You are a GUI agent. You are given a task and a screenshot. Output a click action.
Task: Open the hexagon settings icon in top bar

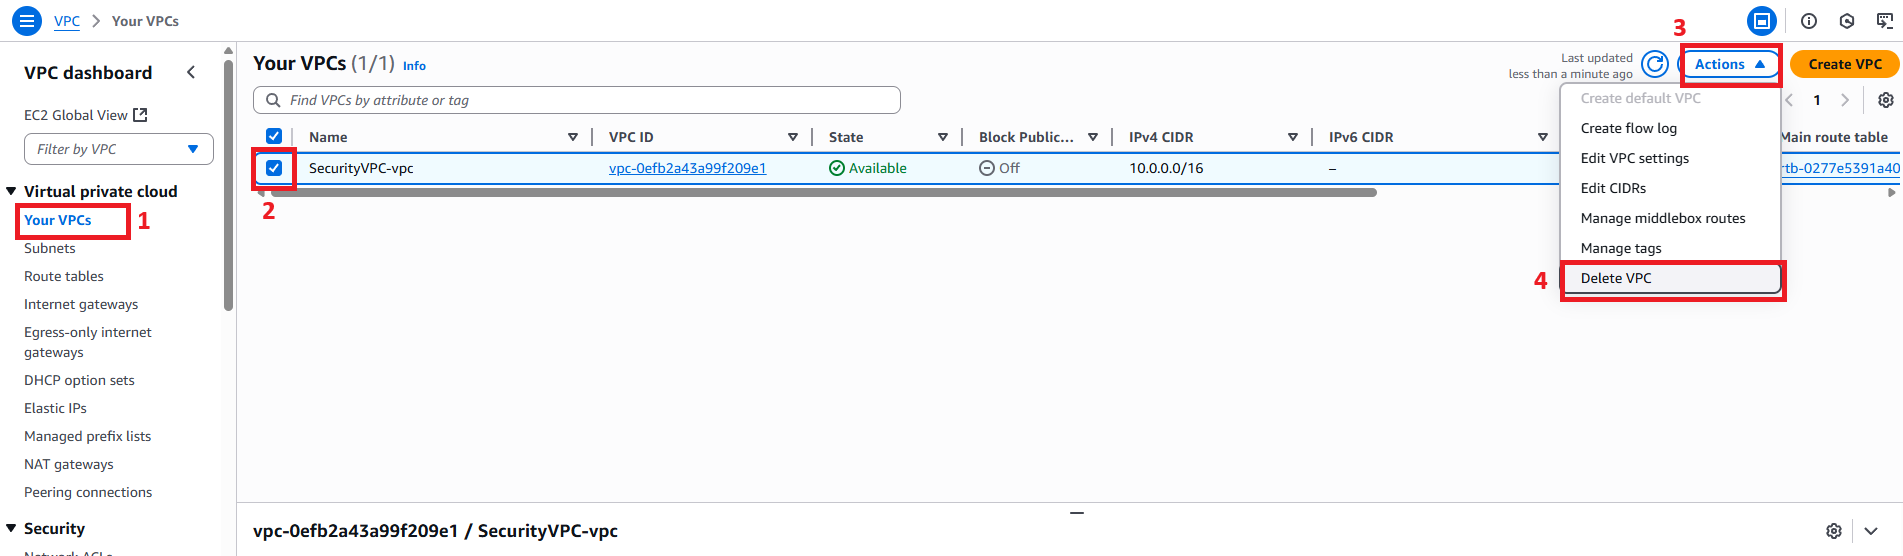[x=1847, y=21]
